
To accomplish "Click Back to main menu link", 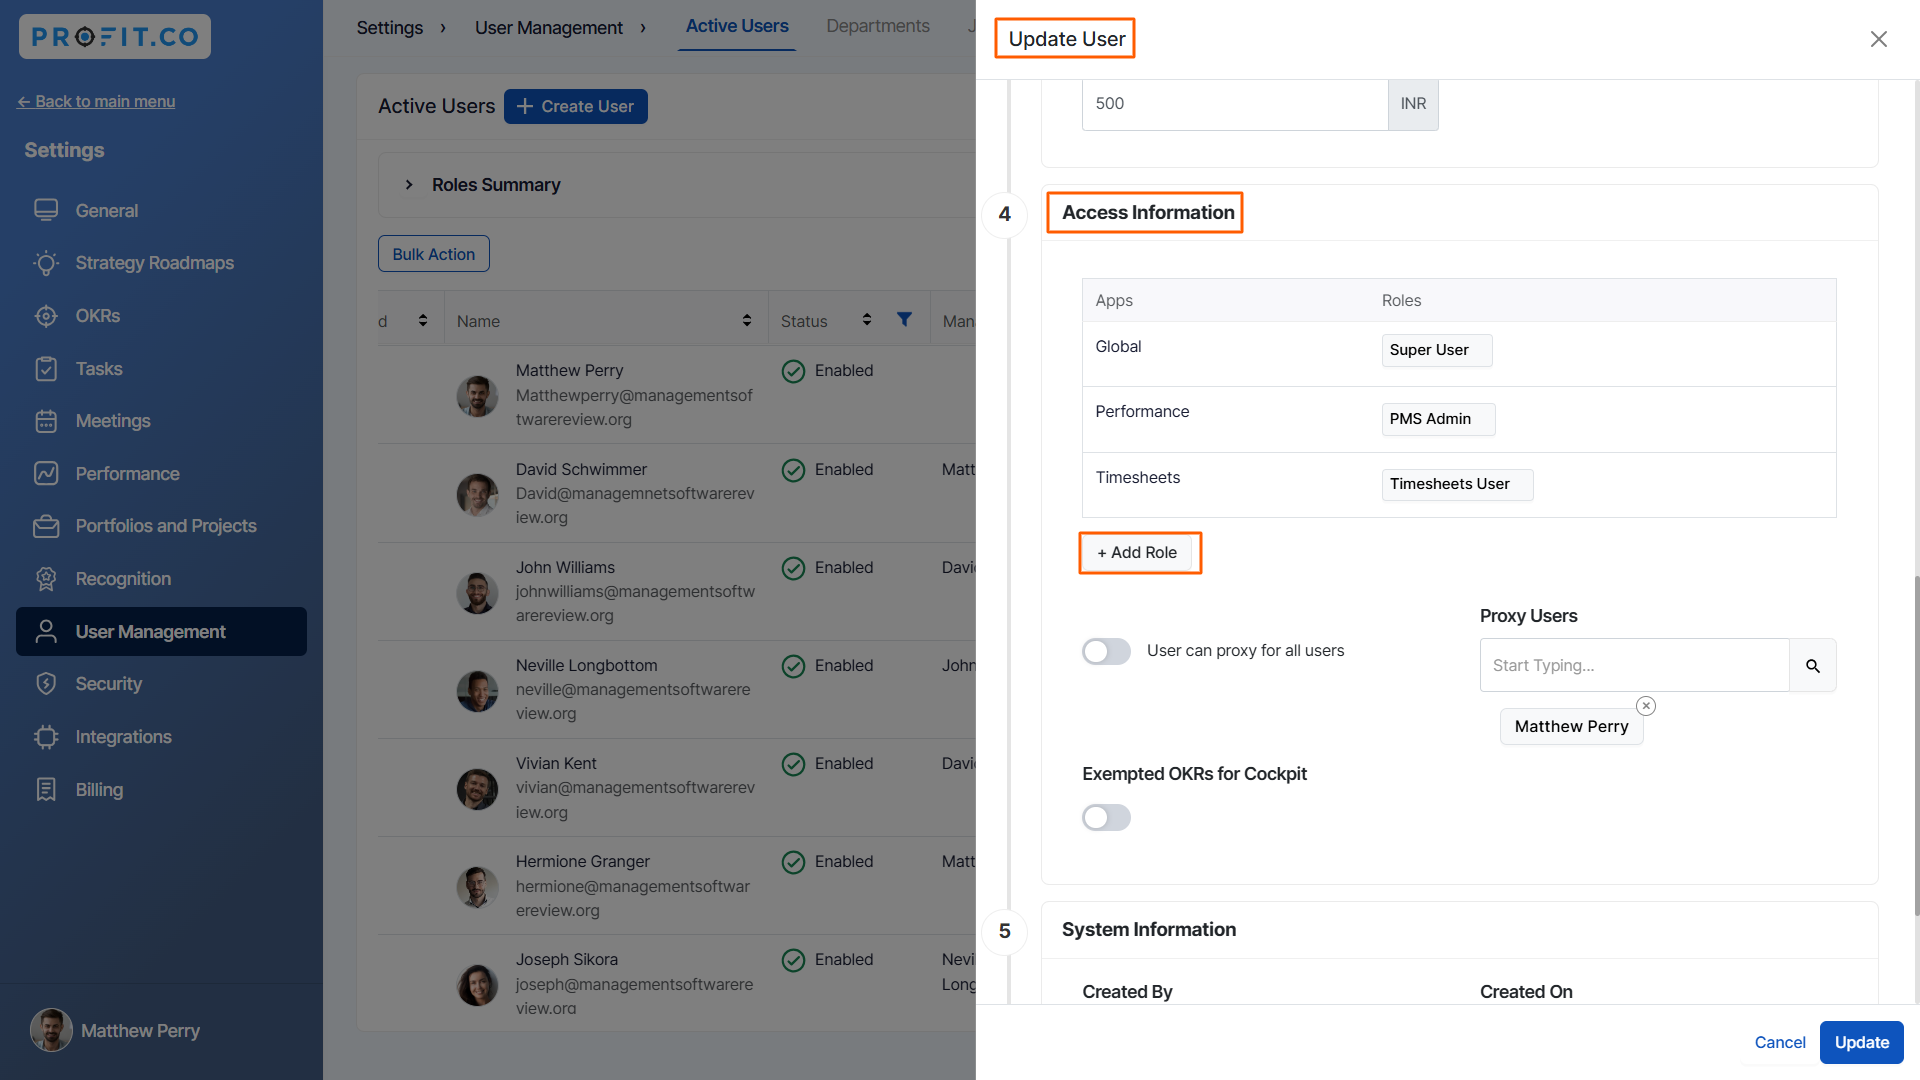I will (96, 102).
